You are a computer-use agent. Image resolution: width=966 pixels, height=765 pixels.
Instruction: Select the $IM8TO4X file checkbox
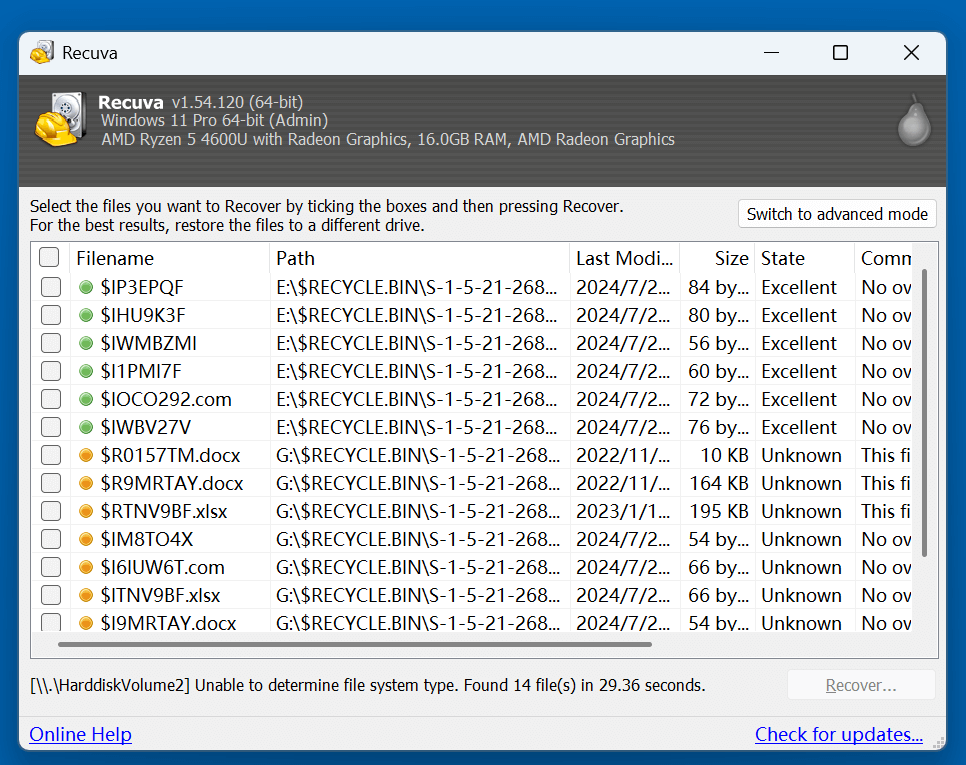coord(50,540)
